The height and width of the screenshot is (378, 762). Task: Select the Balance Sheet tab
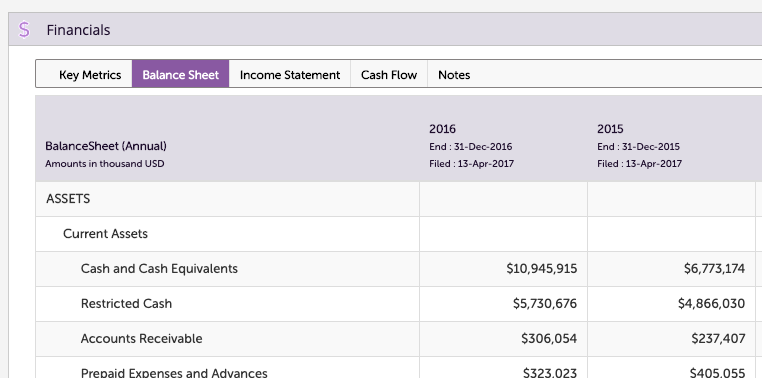point(180,74)
